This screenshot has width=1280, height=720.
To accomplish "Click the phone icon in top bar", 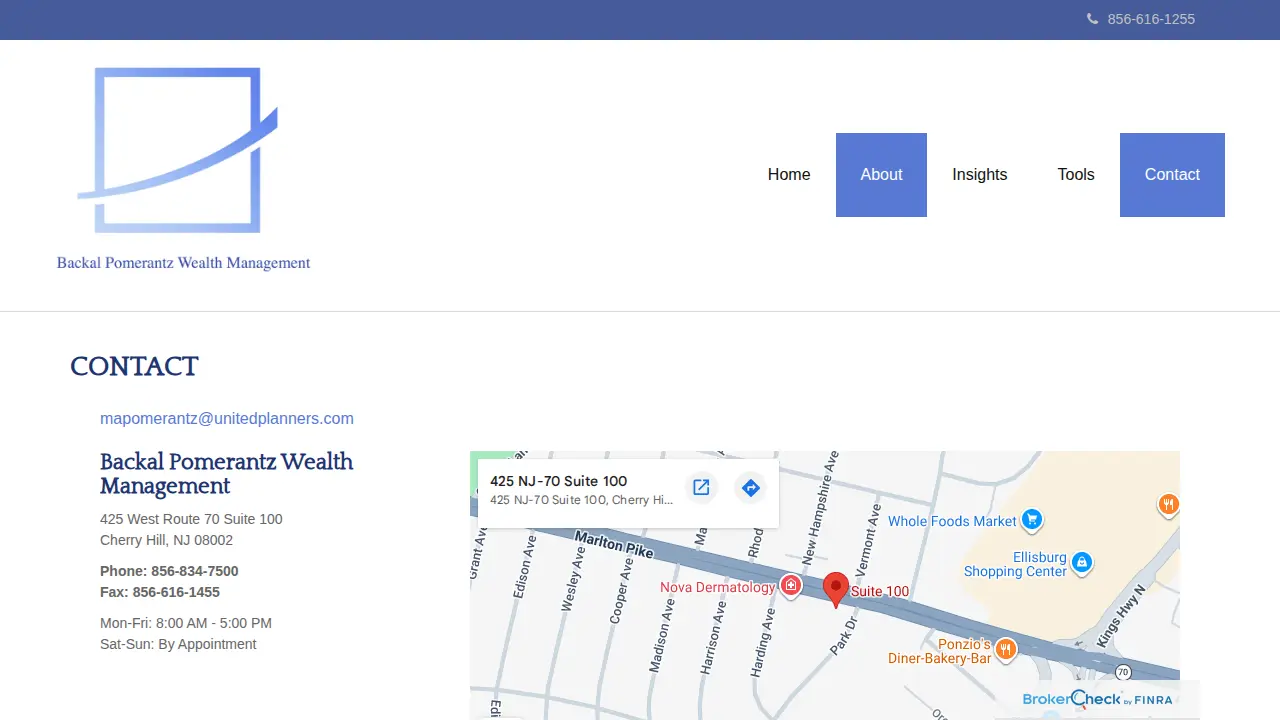I will [1092, 19].
